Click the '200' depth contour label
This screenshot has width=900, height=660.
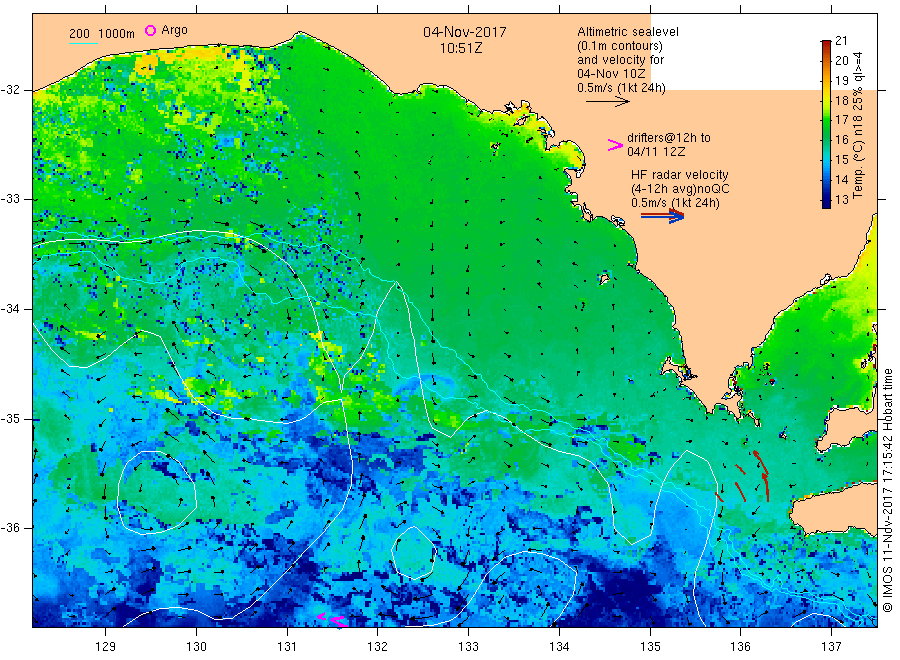point(79,34)
